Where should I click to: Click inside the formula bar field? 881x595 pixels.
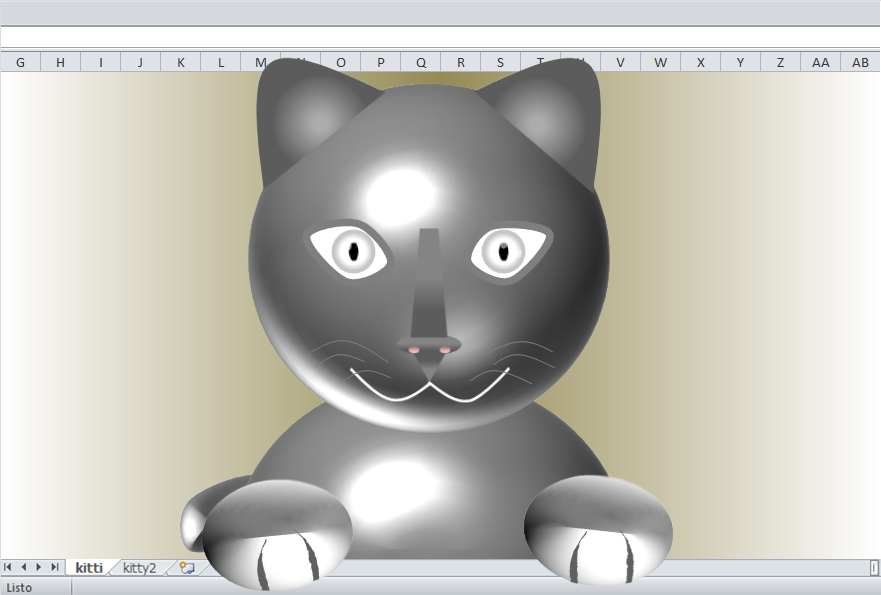click(440, 37)
